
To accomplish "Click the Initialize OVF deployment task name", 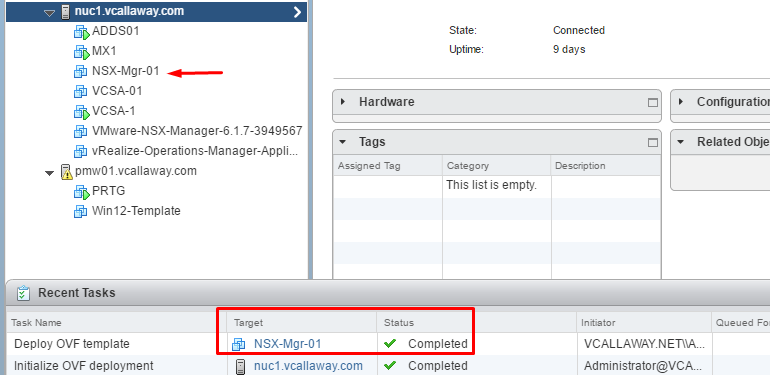I will coord(83,366).
